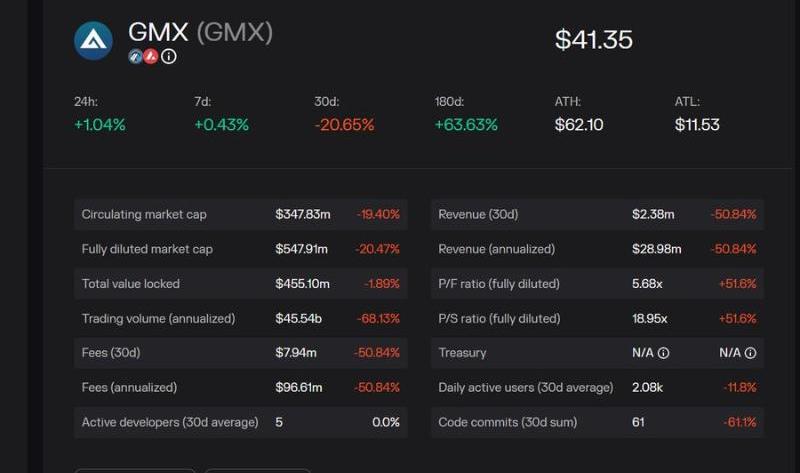Click the ATH value $62.10
The image size is (800, 473).
[579, 125]
